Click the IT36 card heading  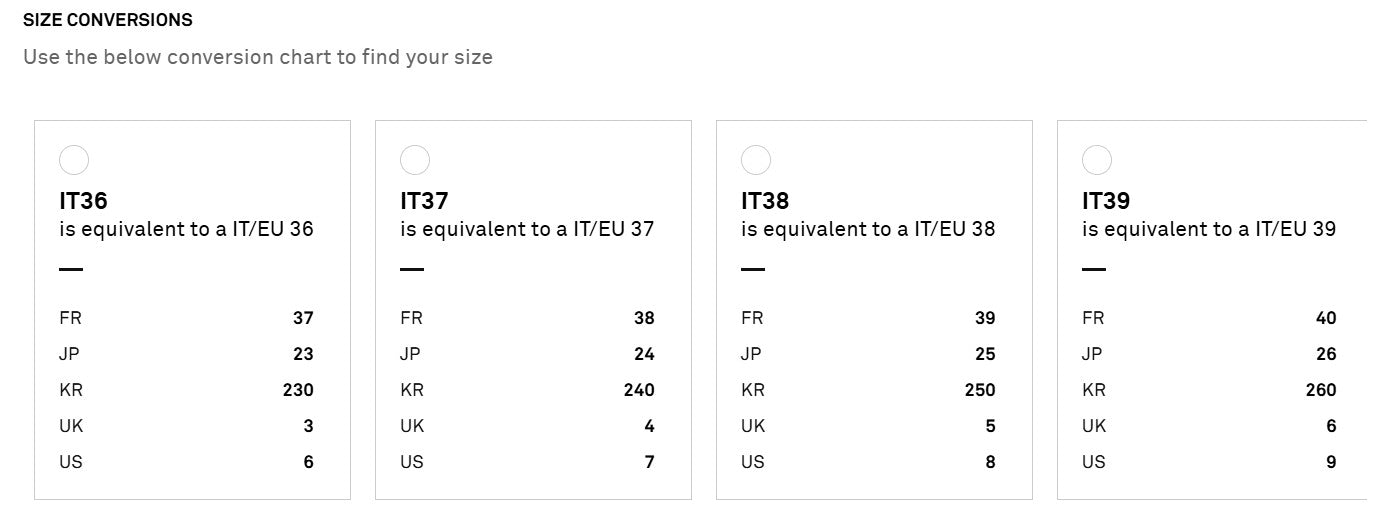pos(83,201)
